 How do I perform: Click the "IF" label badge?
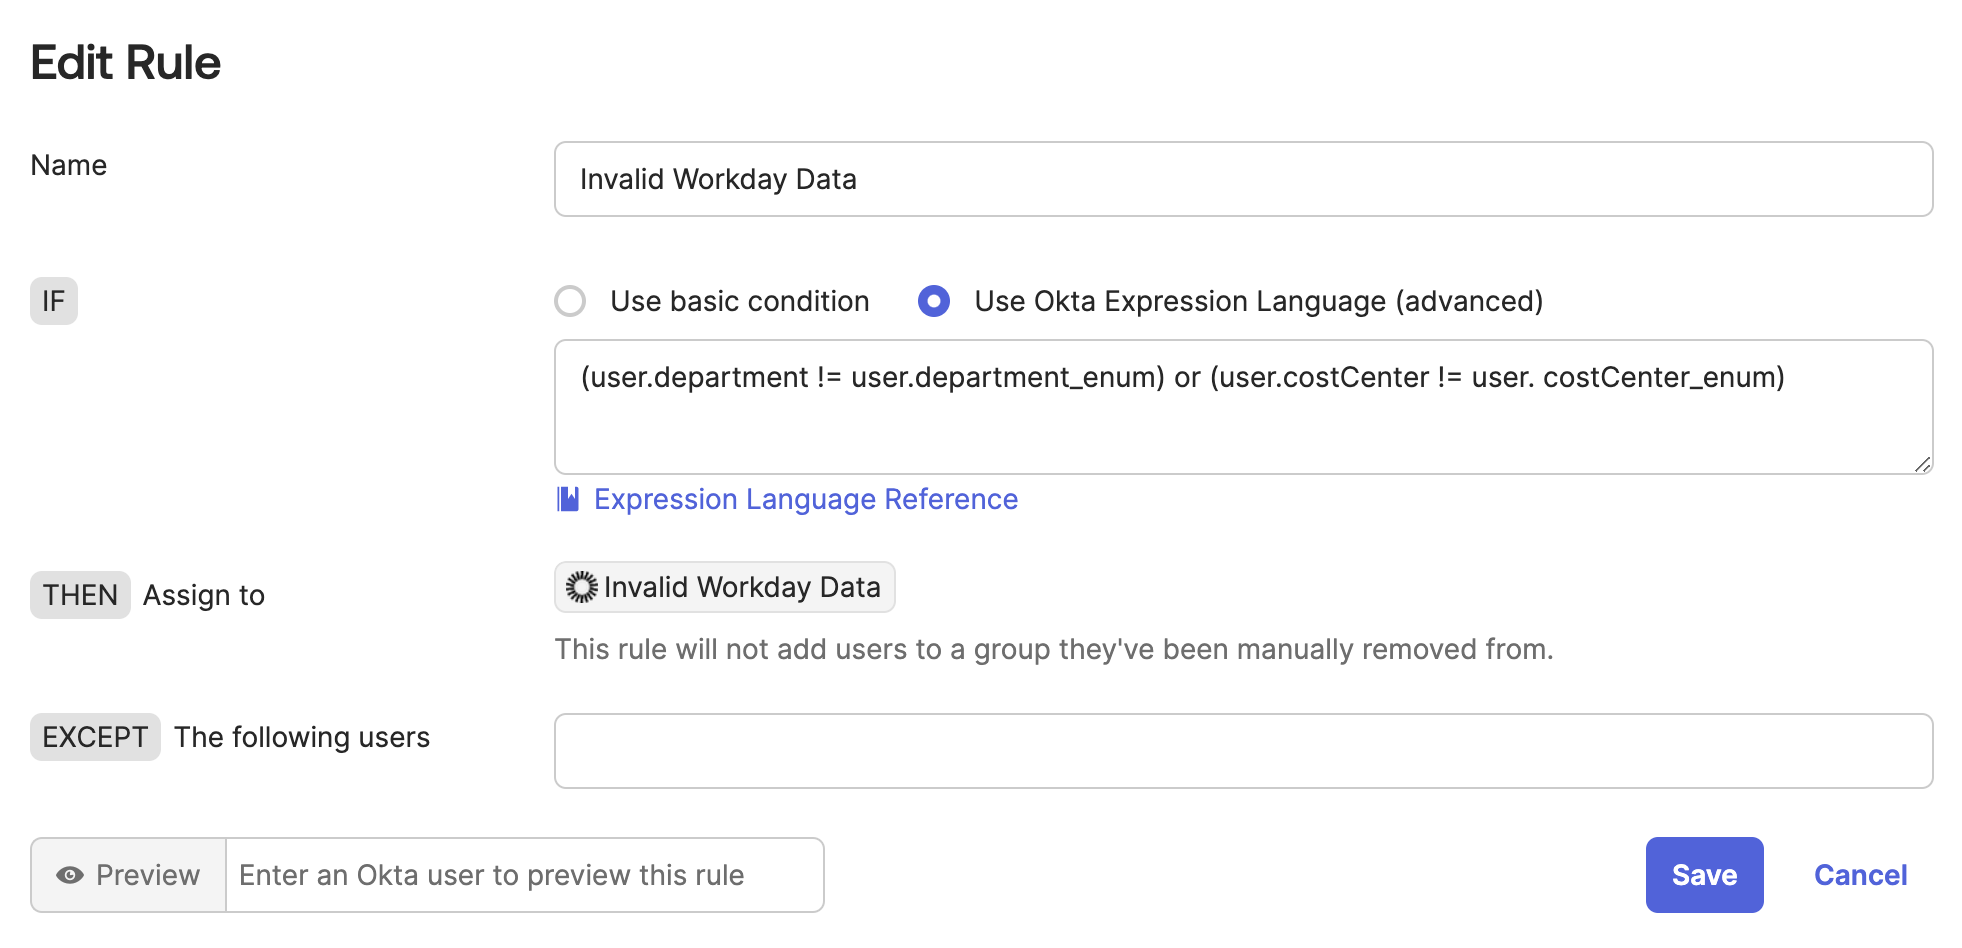coord(54,301)
